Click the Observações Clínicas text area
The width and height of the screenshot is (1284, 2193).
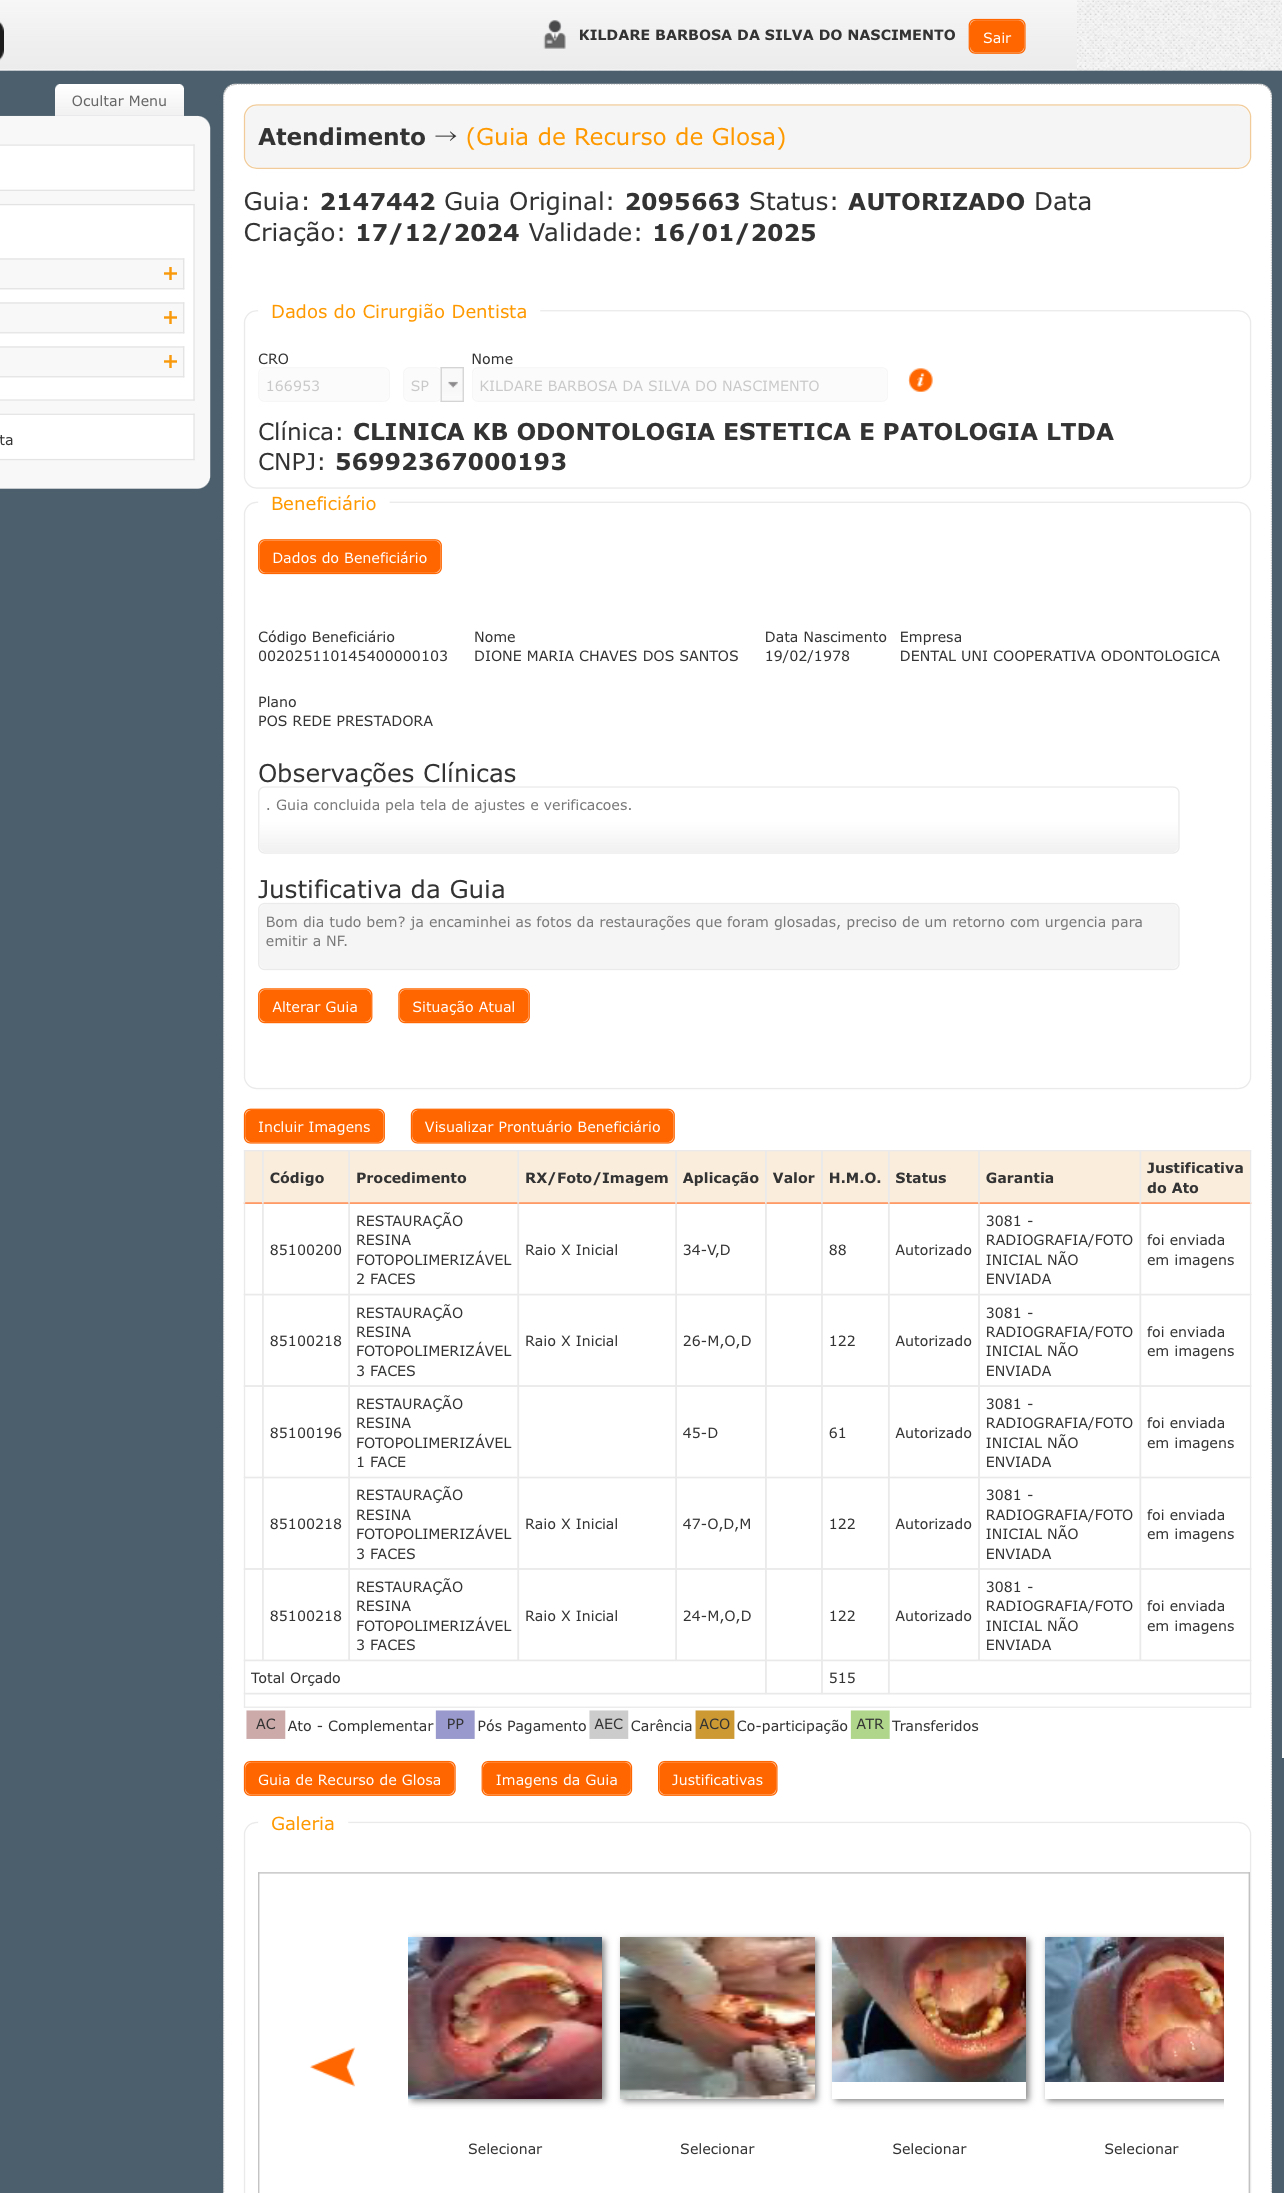click(718, 820)
